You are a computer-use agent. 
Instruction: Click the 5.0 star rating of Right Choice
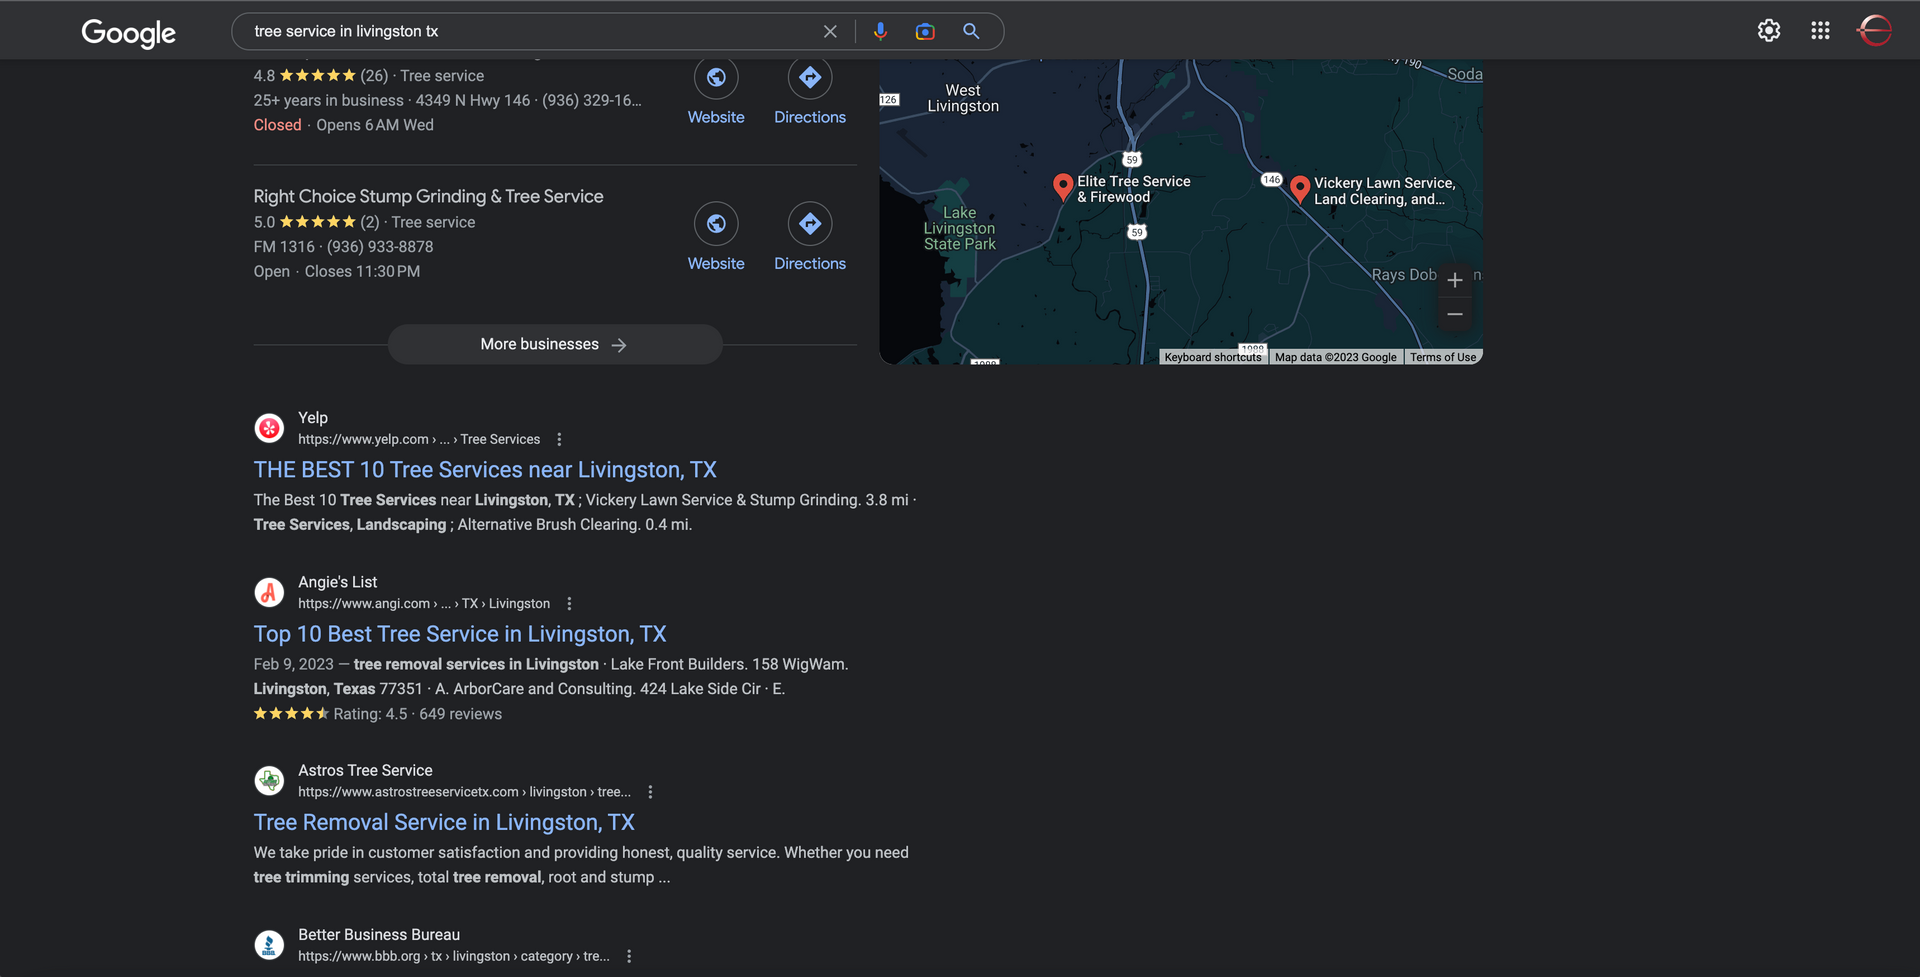point(316,222)
